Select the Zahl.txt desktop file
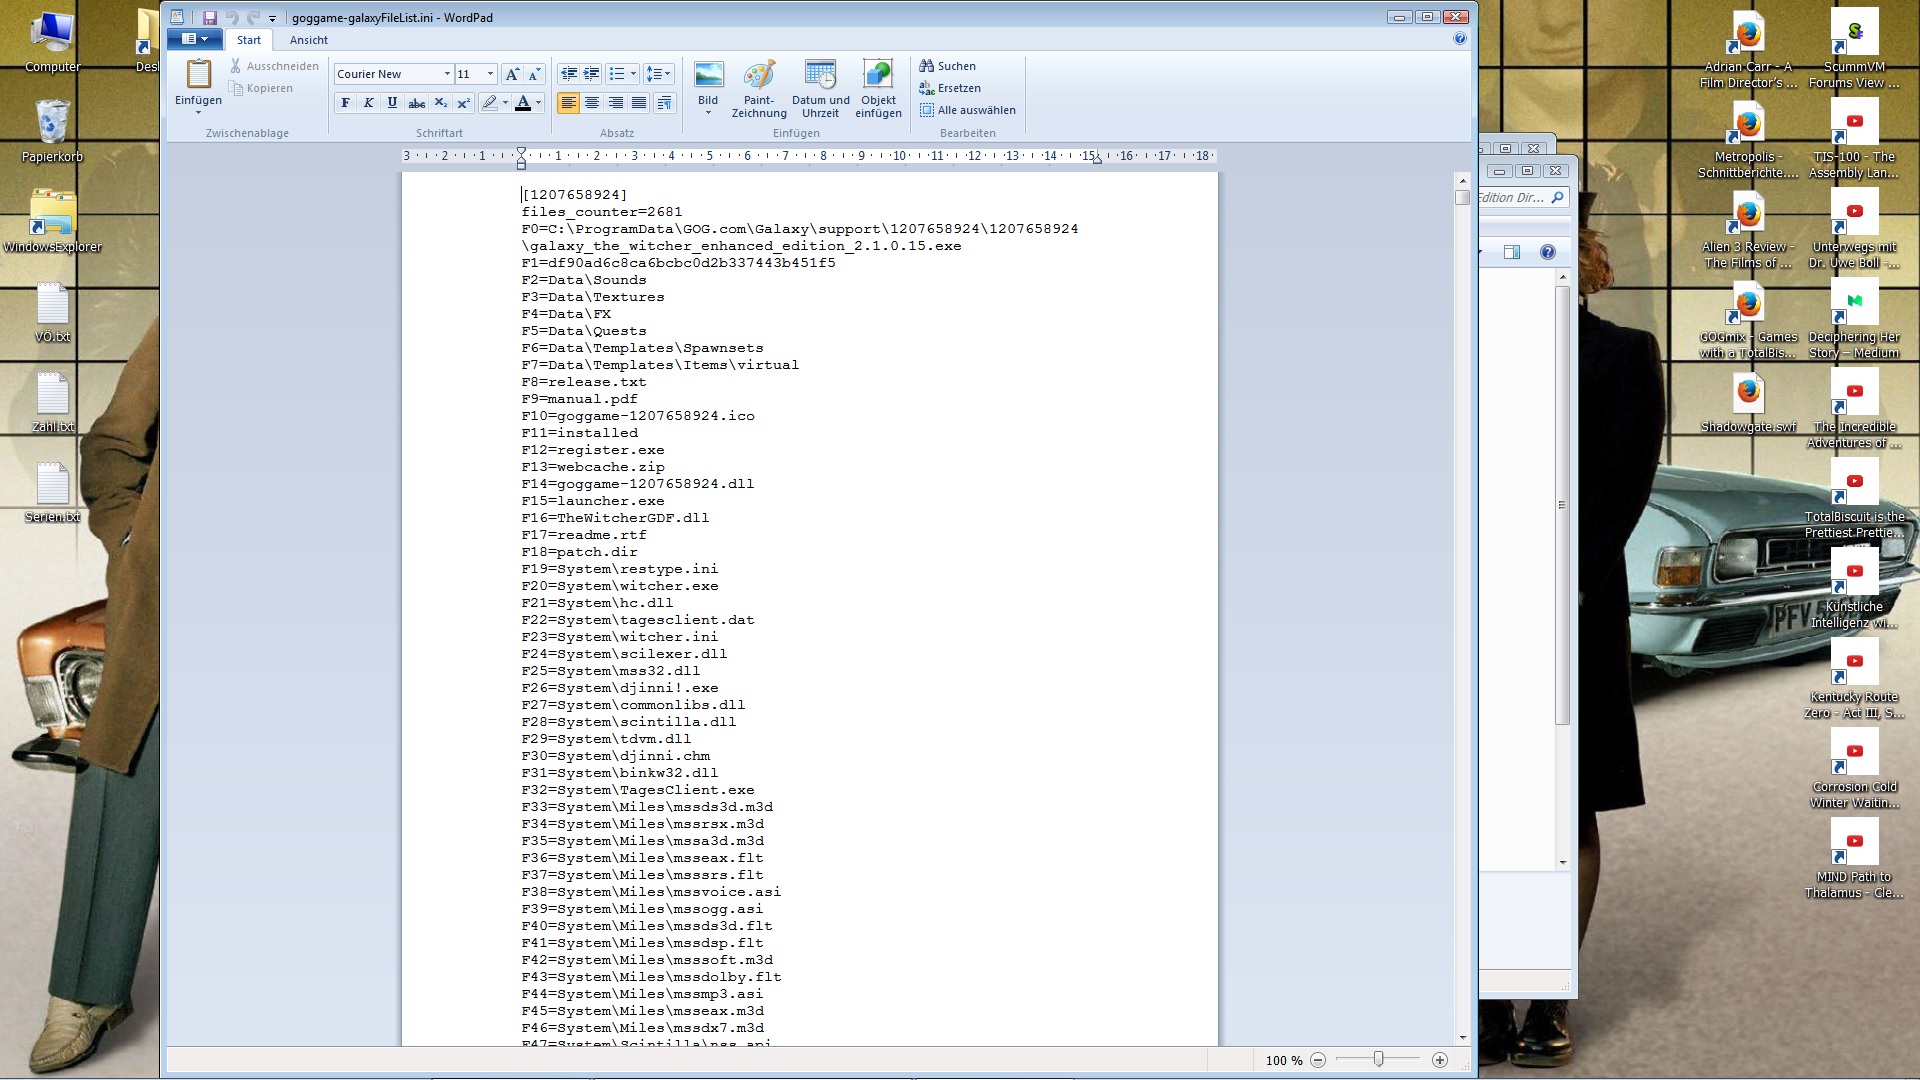Viewport: 1920px width, 1080px height. coord(52,401)
